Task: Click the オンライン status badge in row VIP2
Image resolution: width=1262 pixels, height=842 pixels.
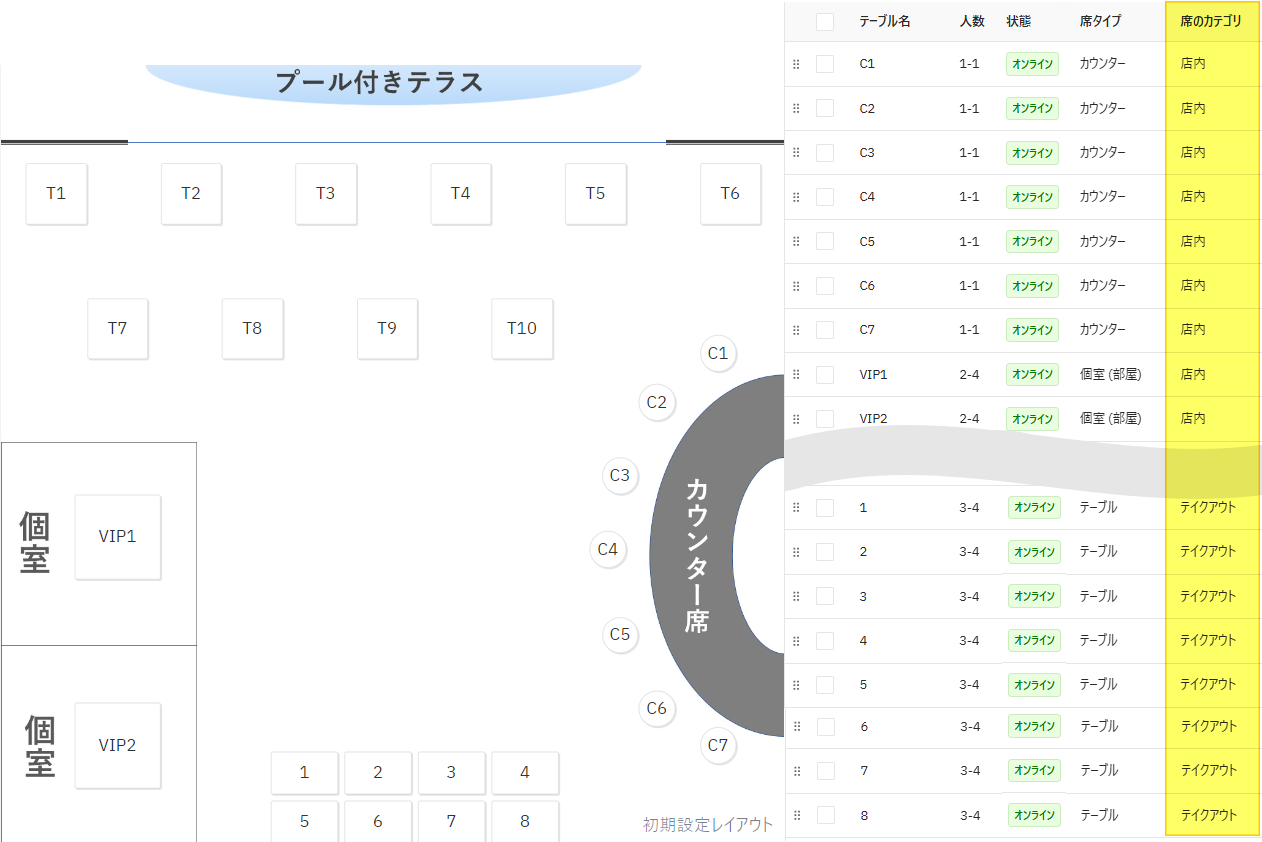Action: (x=1032, y=418)
